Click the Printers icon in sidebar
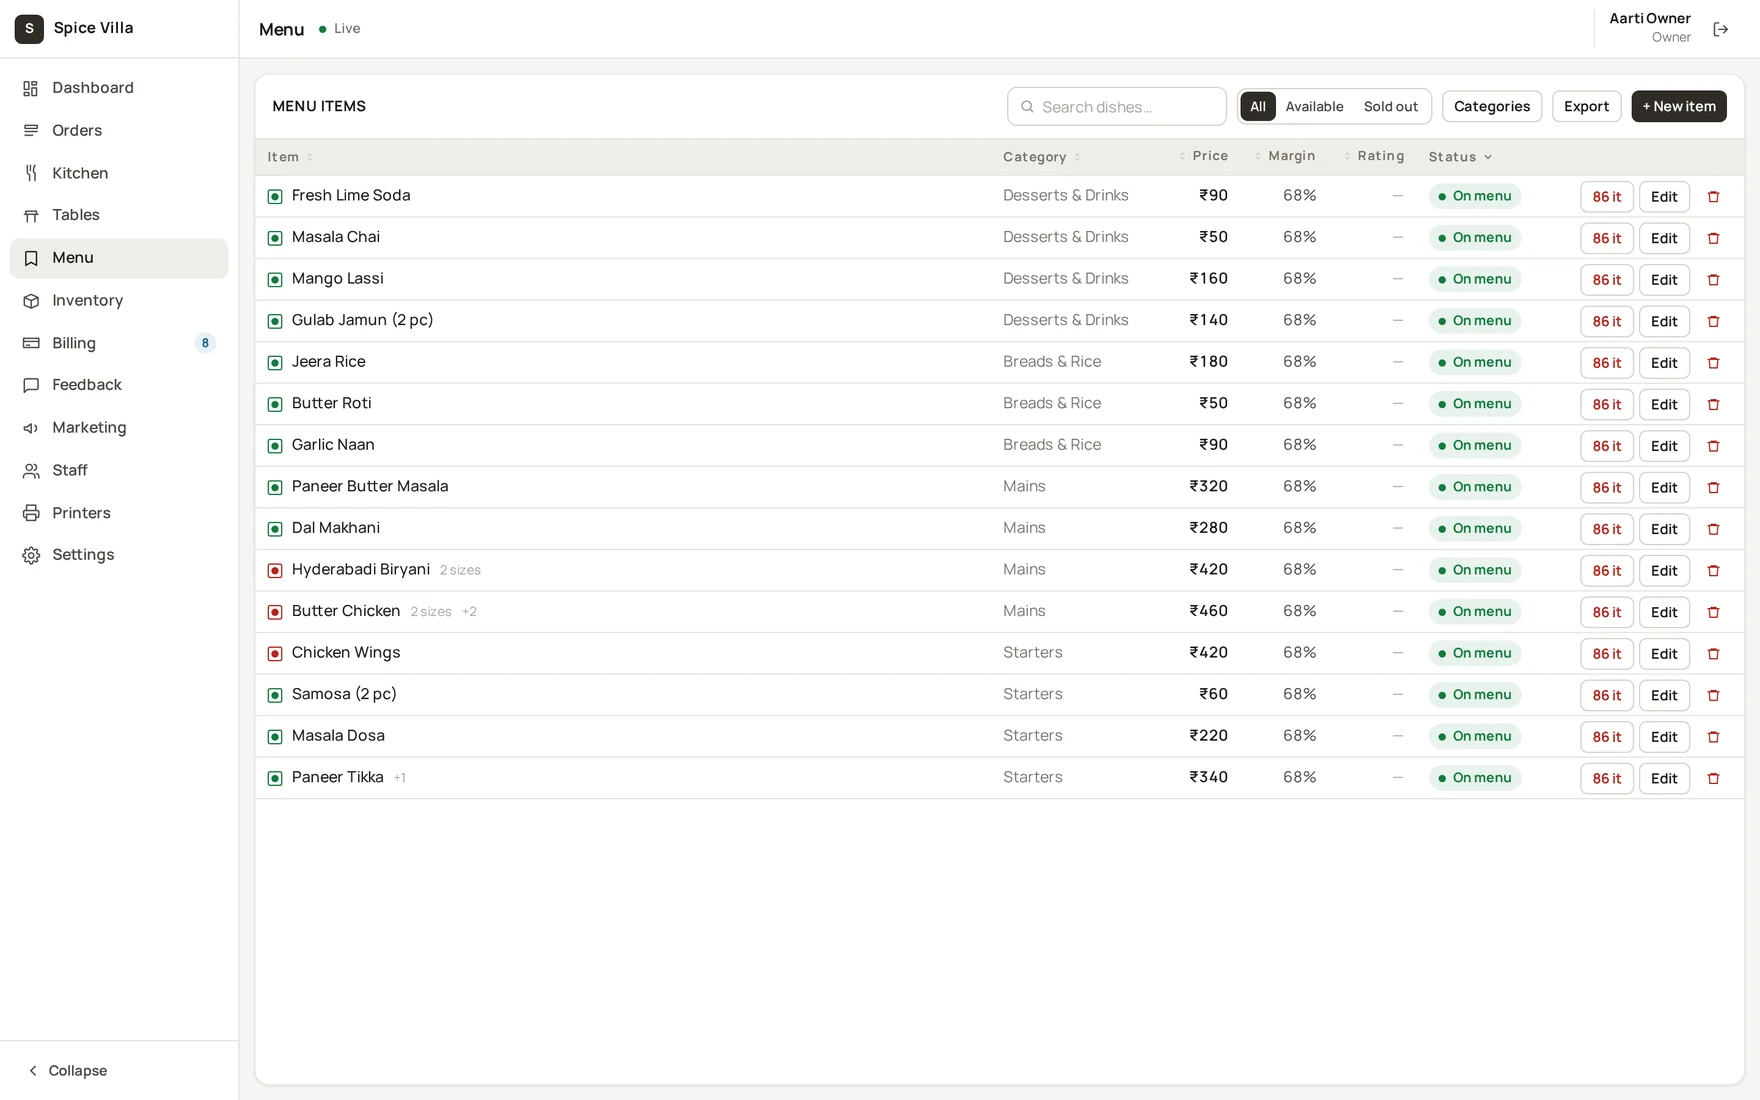Image resolution: width=1760 pixels, height=1100 pixels. [31, 513]
